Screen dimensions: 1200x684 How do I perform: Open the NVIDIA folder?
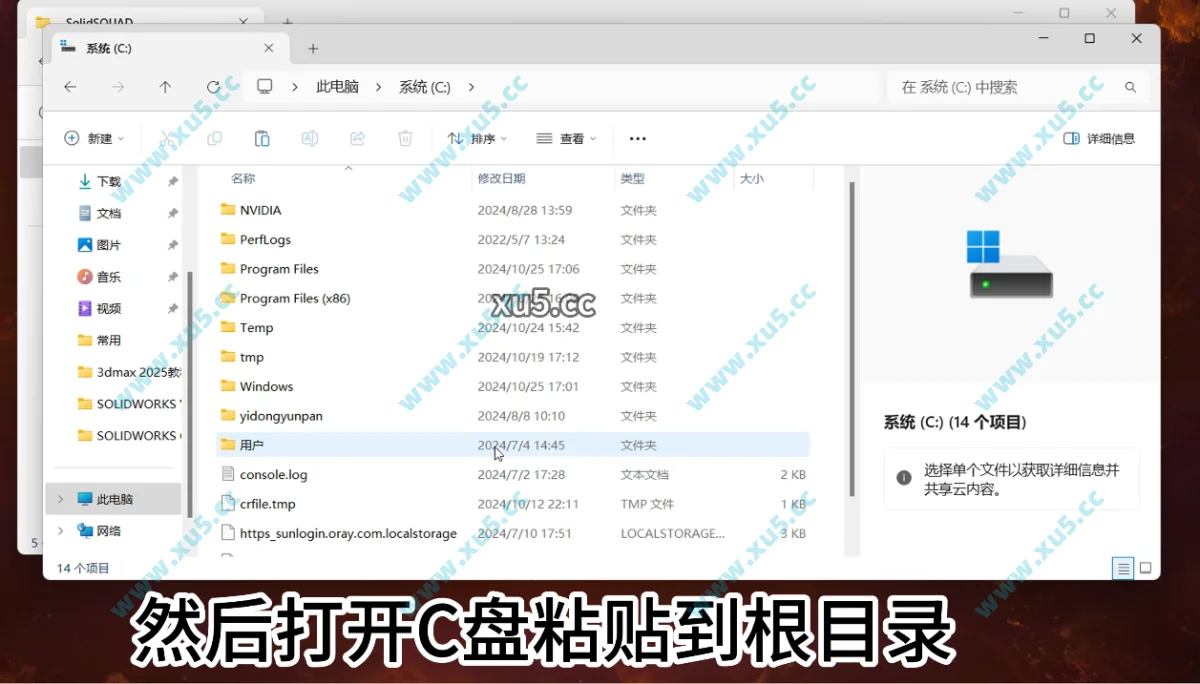[x=262, y=210]
